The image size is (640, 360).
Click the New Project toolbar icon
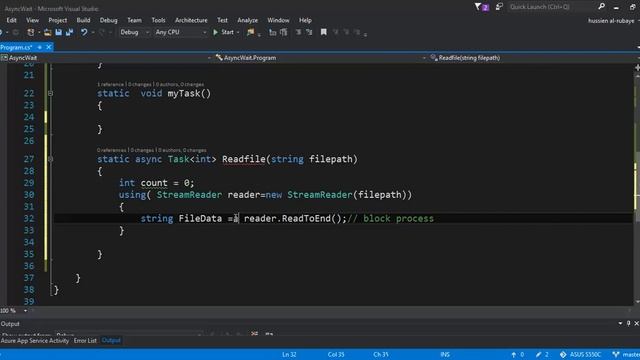31,32
